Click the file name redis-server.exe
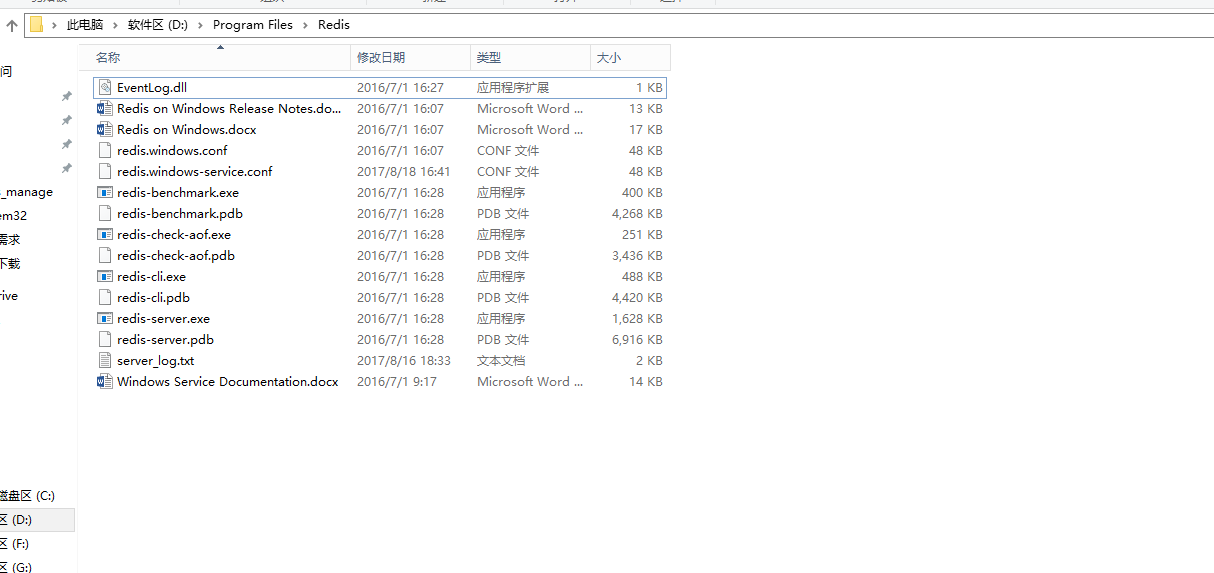Viewport: 1214px width, 573px height. click(163, 319)
